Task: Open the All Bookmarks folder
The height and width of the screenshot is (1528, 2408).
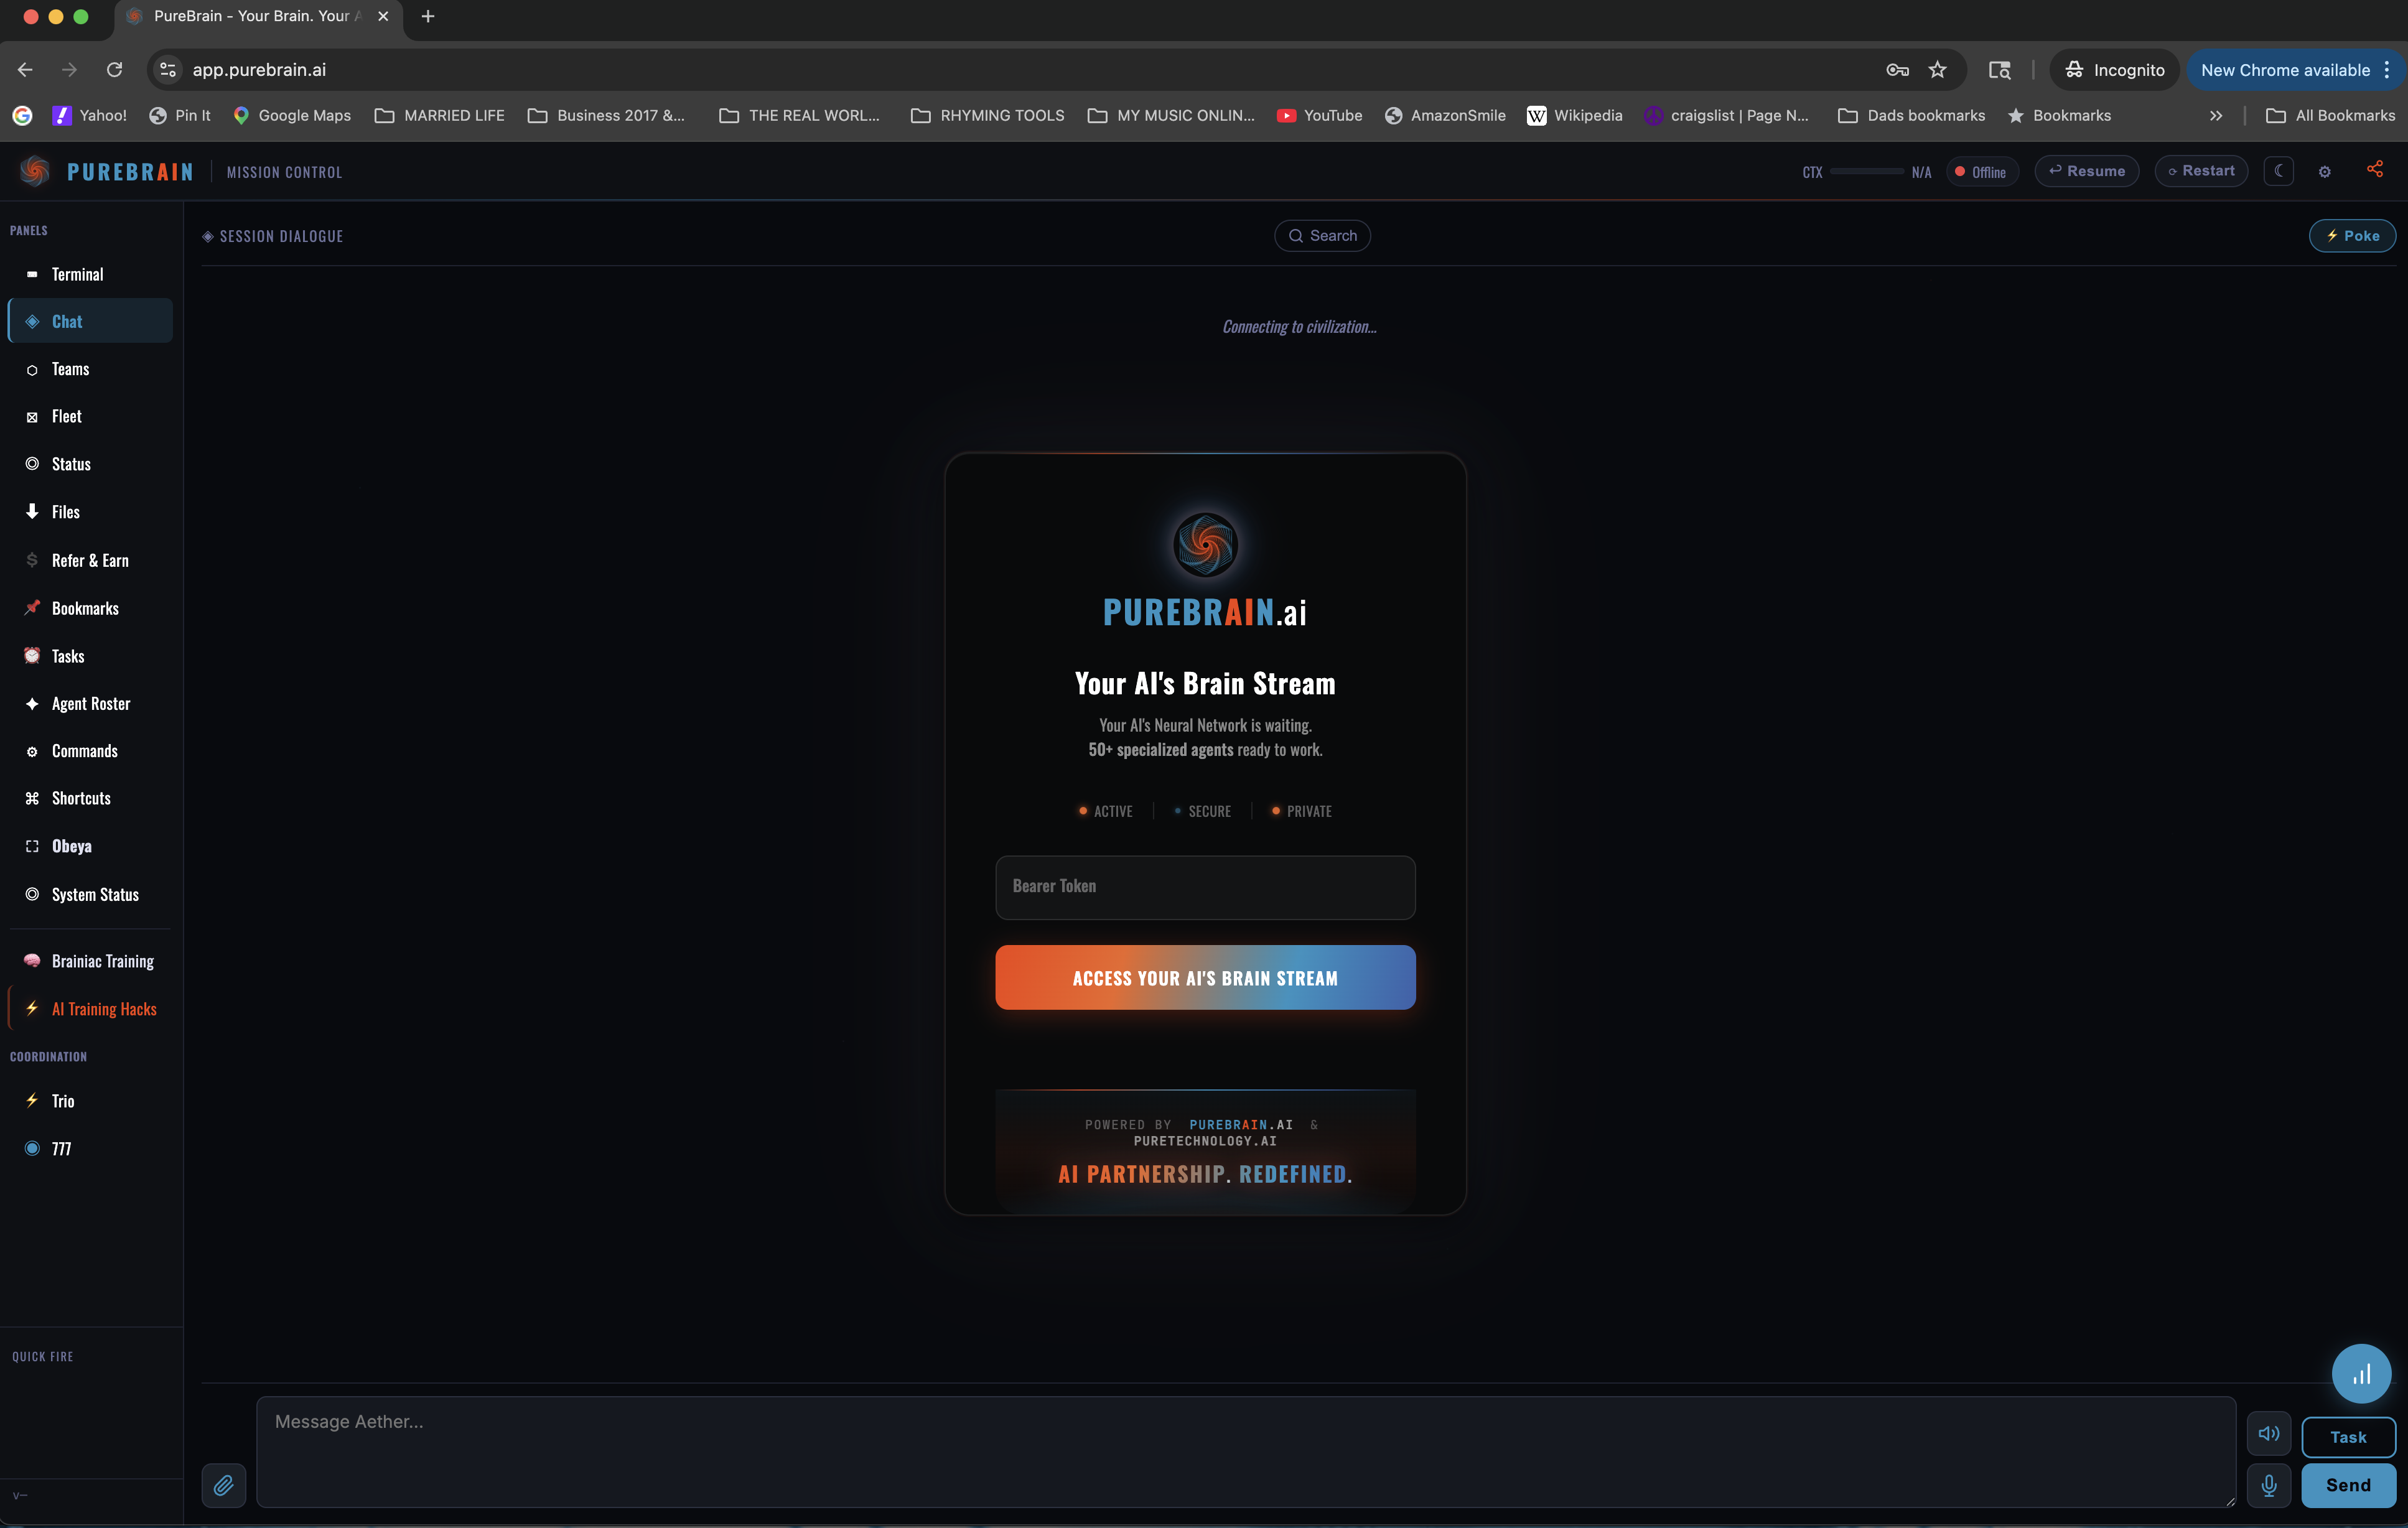Action: coord(2330,116)
